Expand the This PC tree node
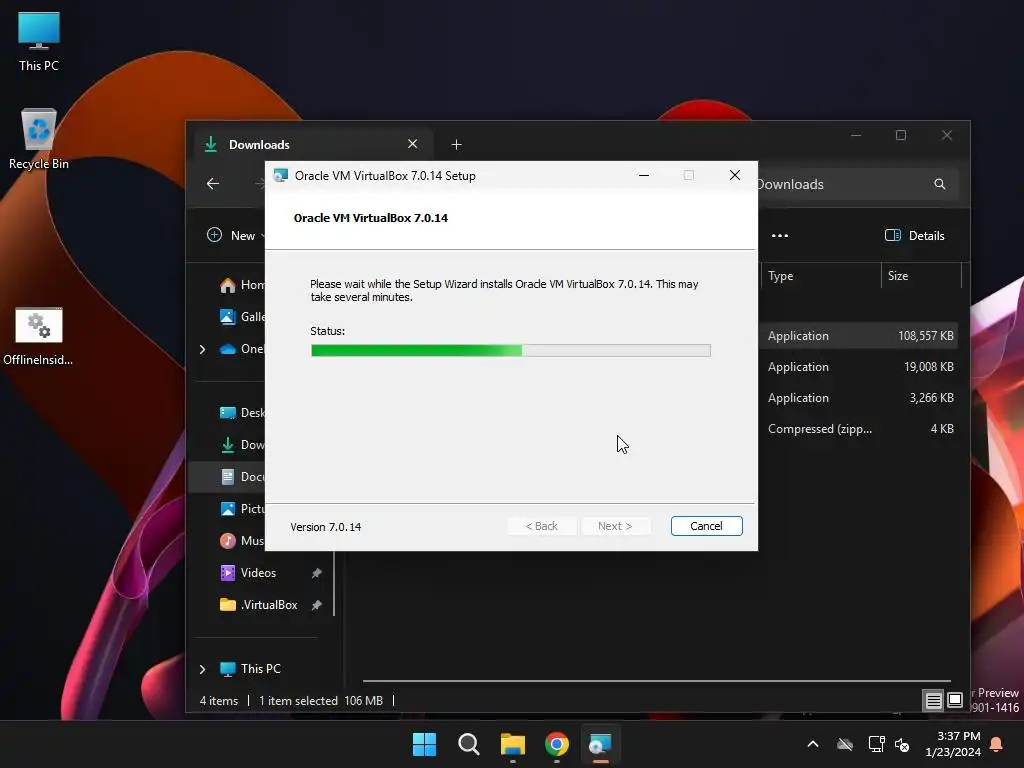The image size is (1024, 768). point(202,669)
